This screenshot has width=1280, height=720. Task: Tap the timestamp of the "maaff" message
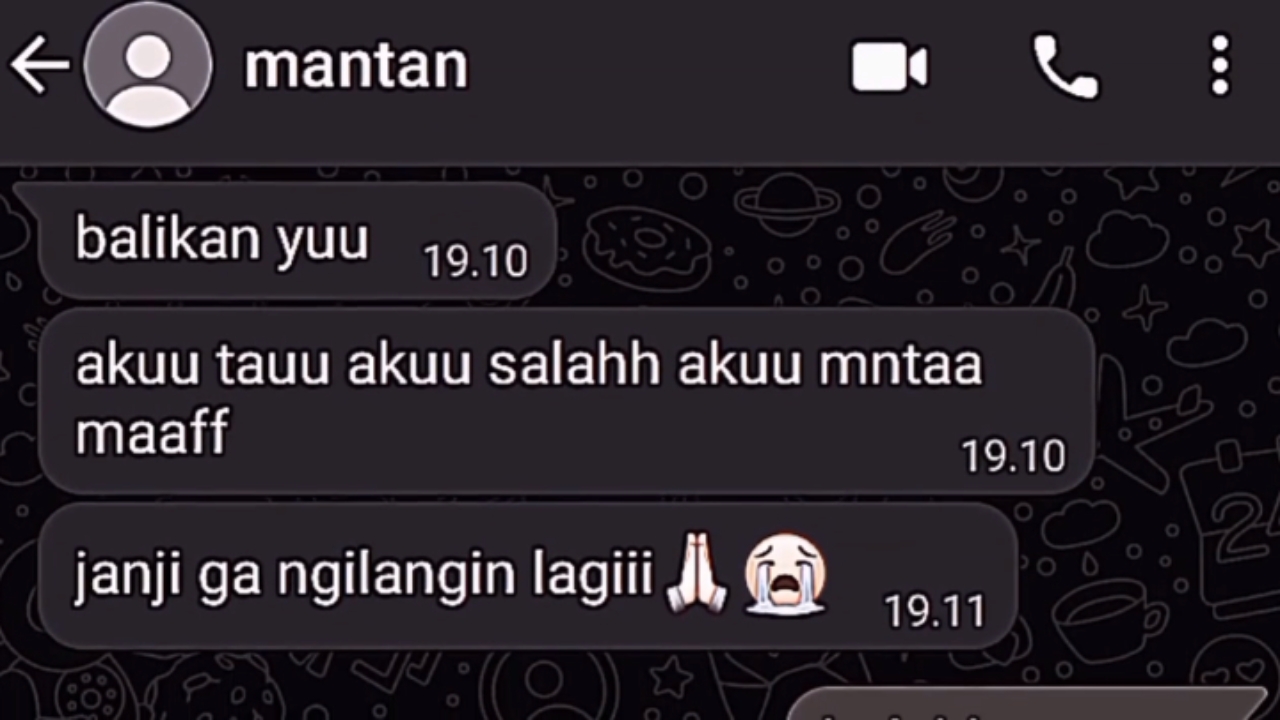(x=1013, y=457)
